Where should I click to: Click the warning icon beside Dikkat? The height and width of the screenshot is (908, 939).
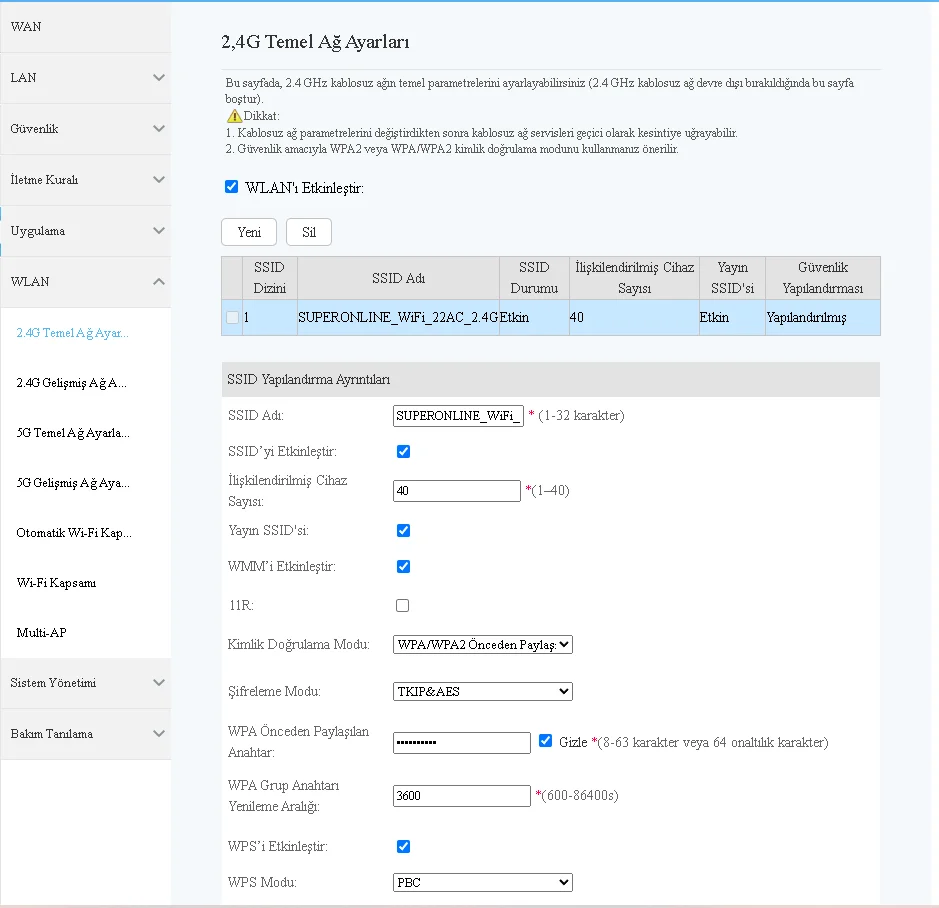tap(234, 116)
